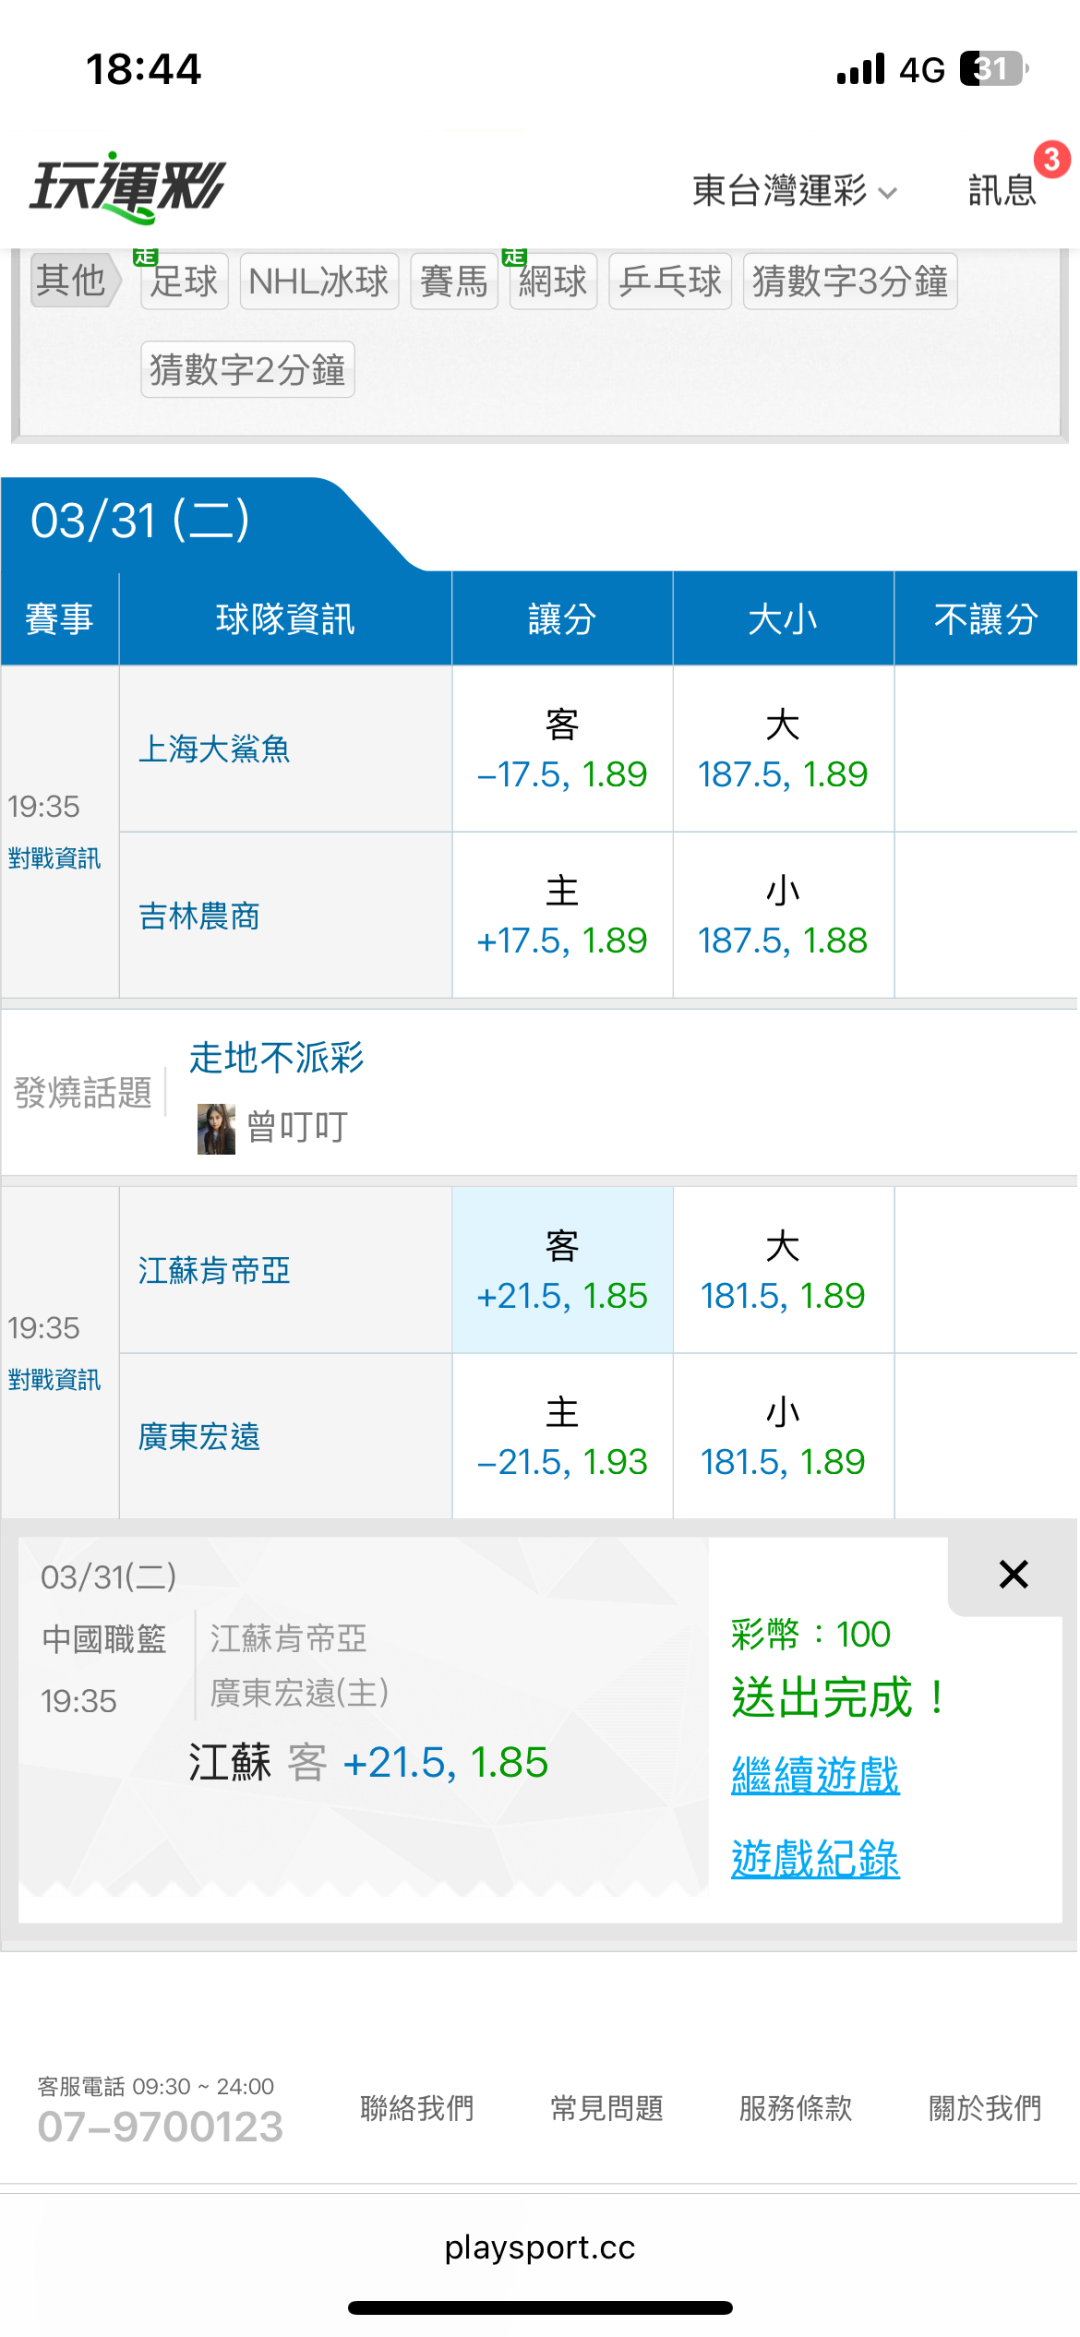Screen dimensions: 1080x2337
Task: Select 廣東宏遠 主 -21.5 spread odds
Action: pos(562,1437)
